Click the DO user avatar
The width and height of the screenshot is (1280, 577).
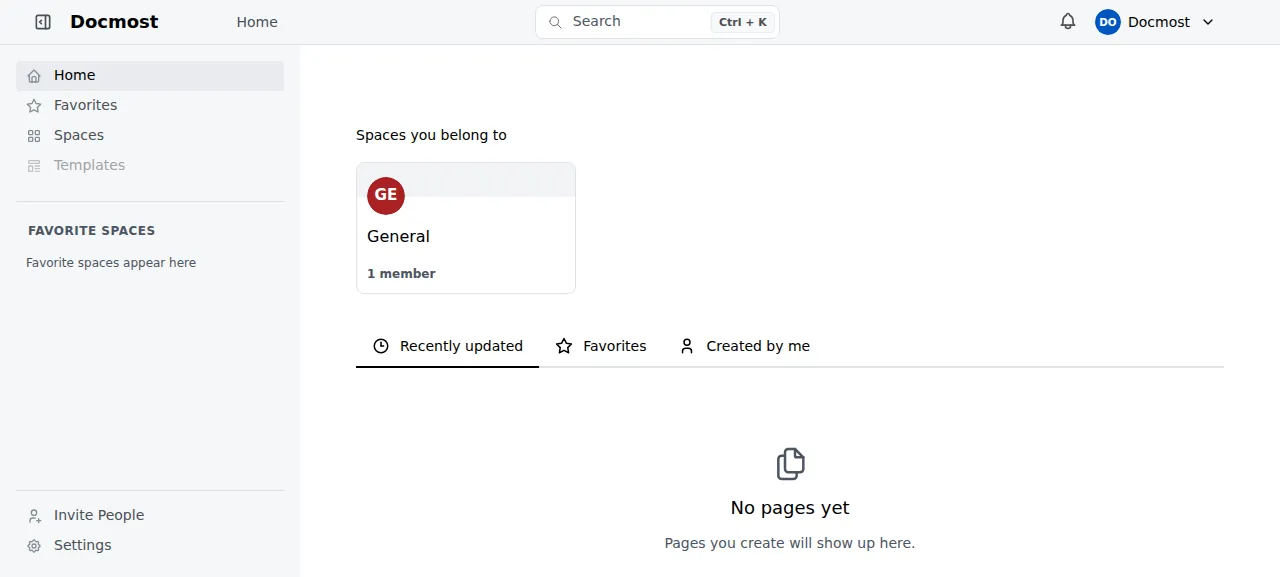(x=1108, y=22)
